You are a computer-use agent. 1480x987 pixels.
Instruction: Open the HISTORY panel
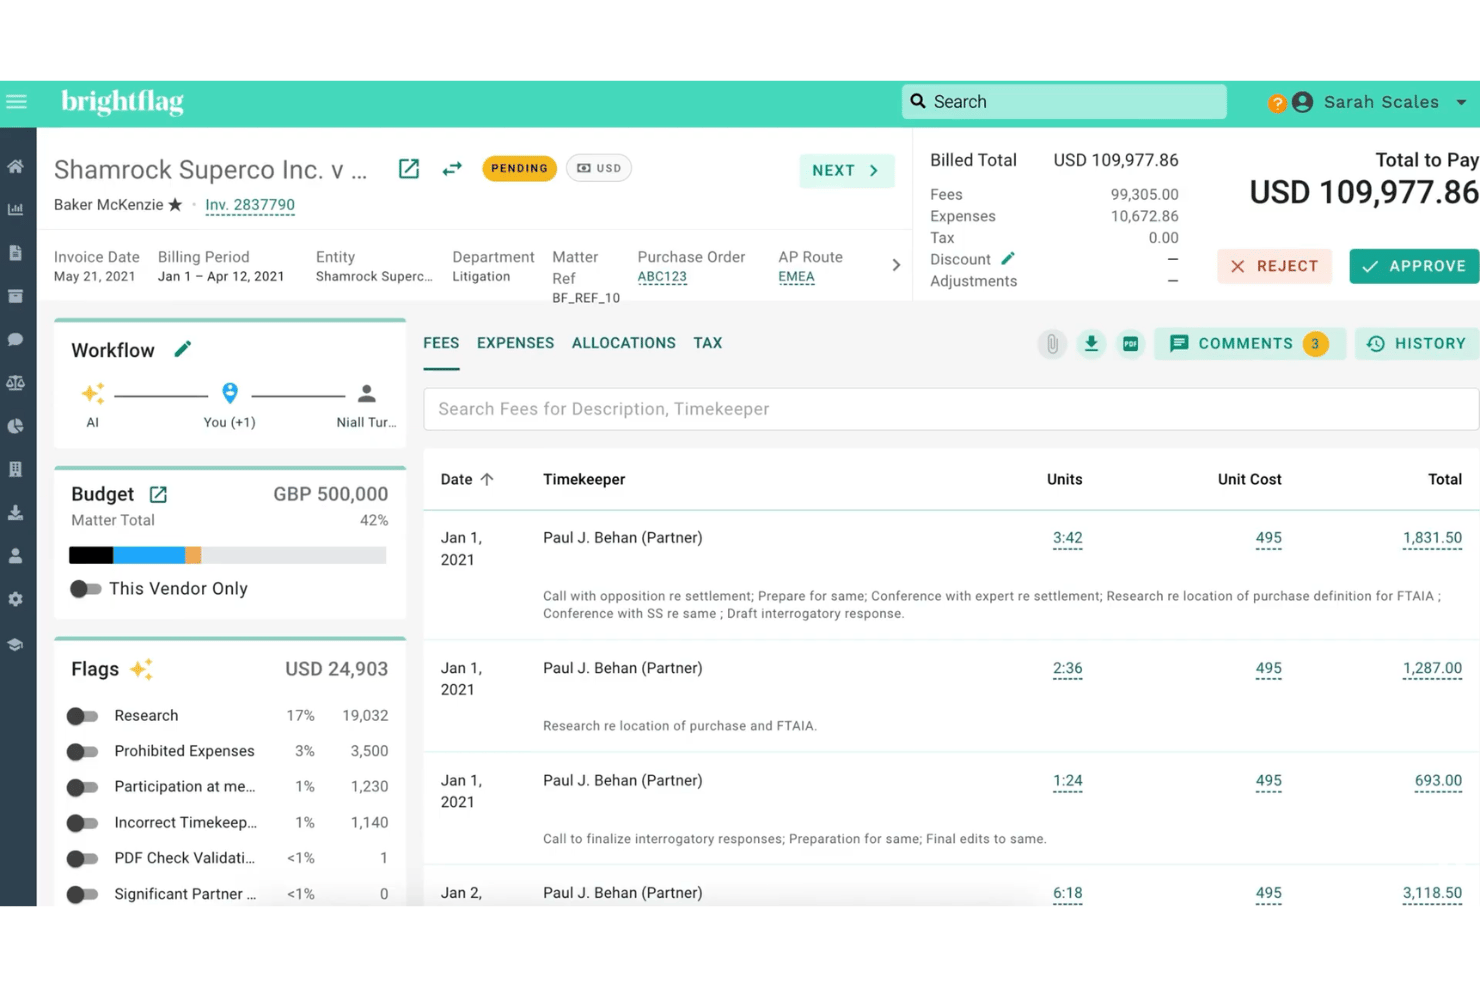coord(1417,344)
